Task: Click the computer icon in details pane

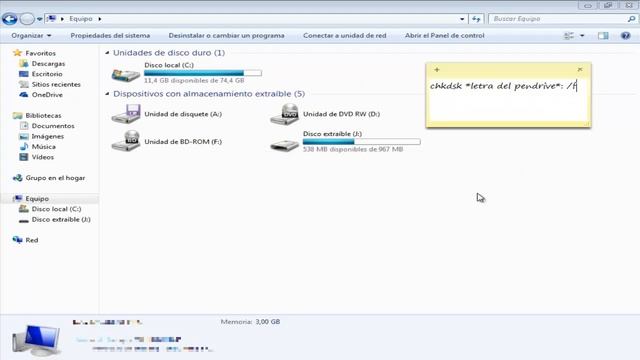Action: point(36,340)
